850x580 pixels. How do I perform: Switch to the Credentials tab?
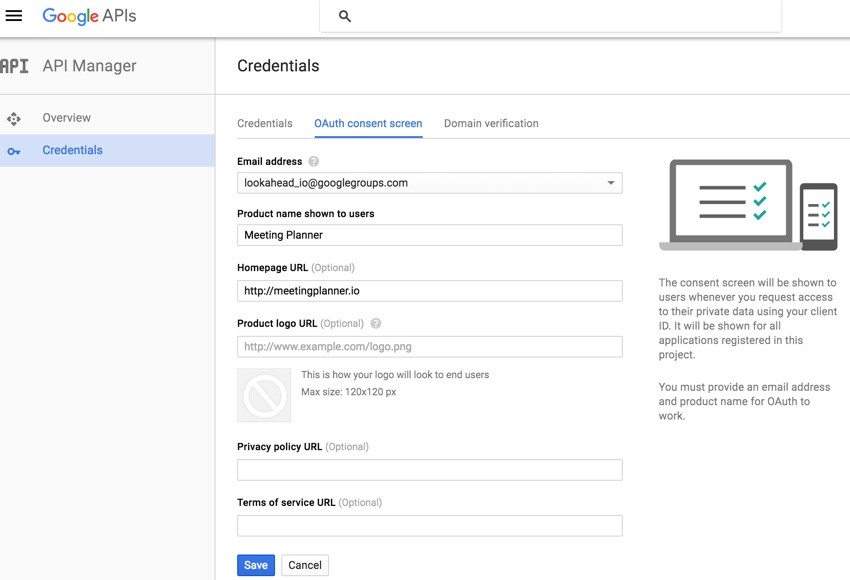265,124
